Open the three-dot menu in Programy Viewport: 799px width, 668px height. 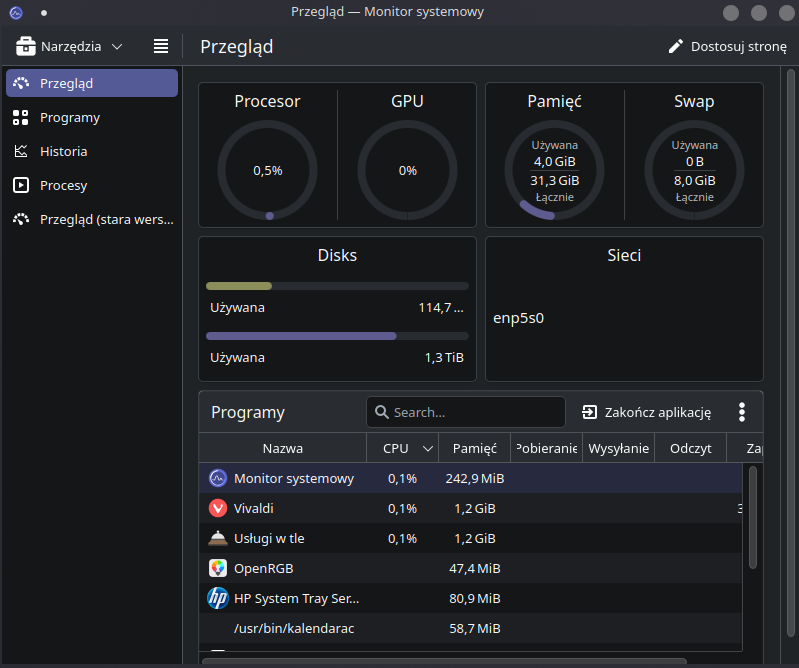point(741,412)
